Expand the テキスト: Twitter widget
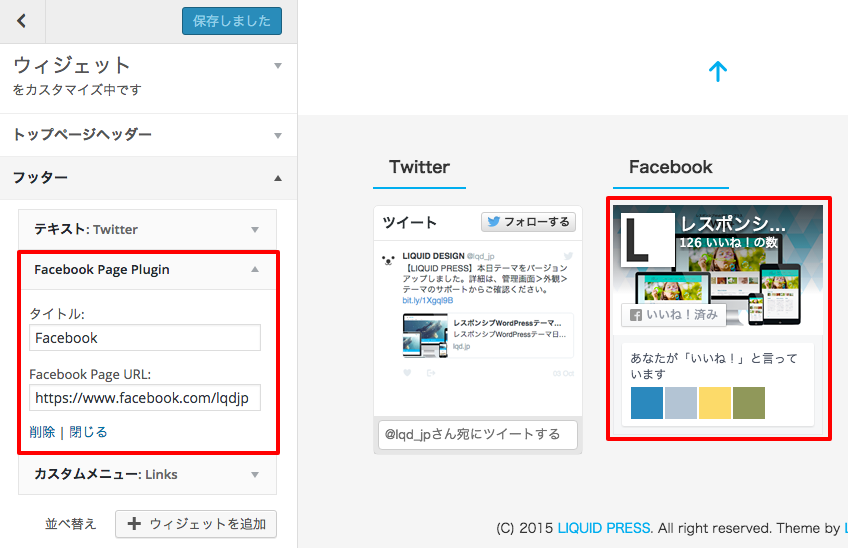Viewport: 848px width, 548px height. coord(147,229)
